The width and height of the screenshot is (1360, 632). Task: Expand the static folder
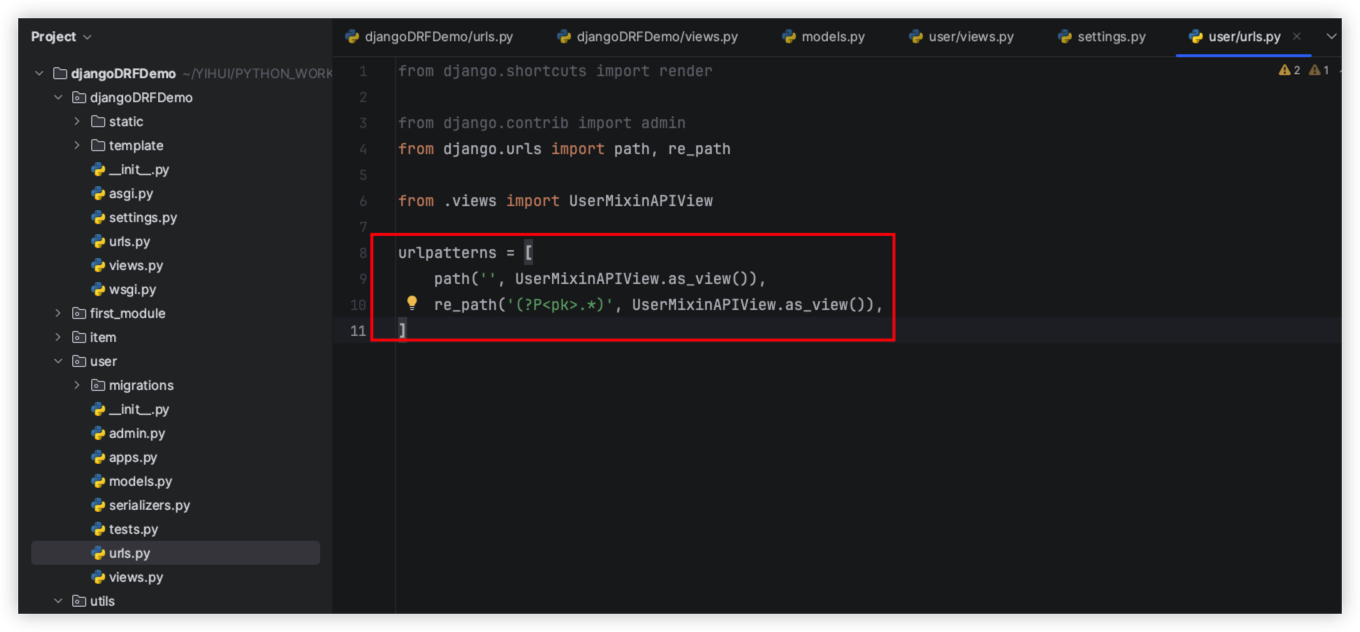[x=77, y=122]
